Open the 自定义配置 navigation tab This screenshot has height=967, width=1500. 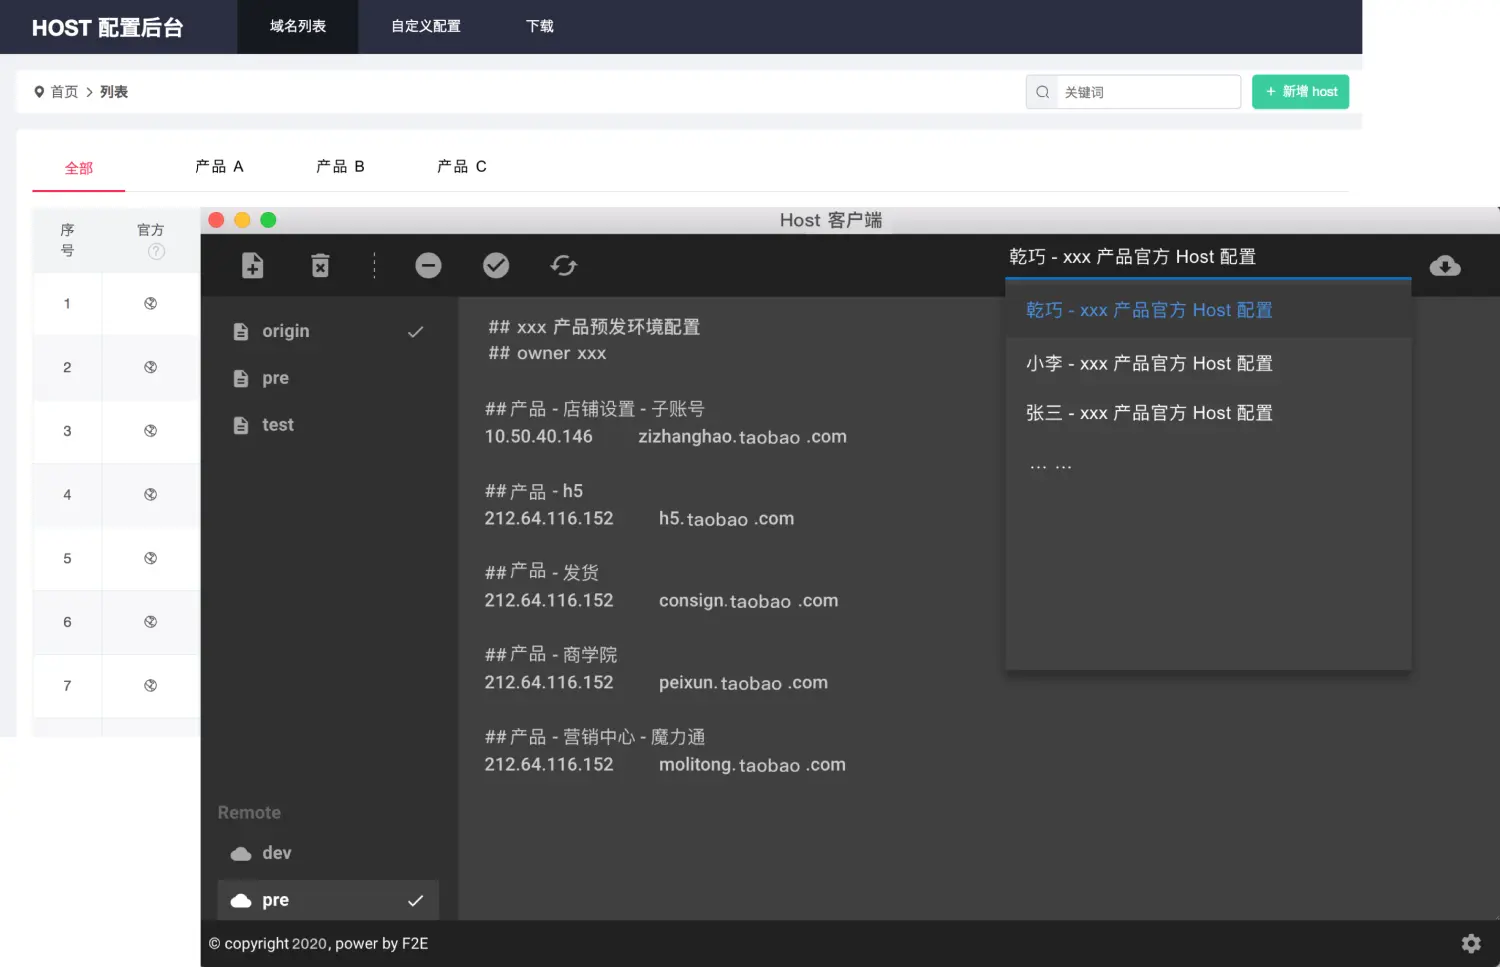[x=426, y=27]
